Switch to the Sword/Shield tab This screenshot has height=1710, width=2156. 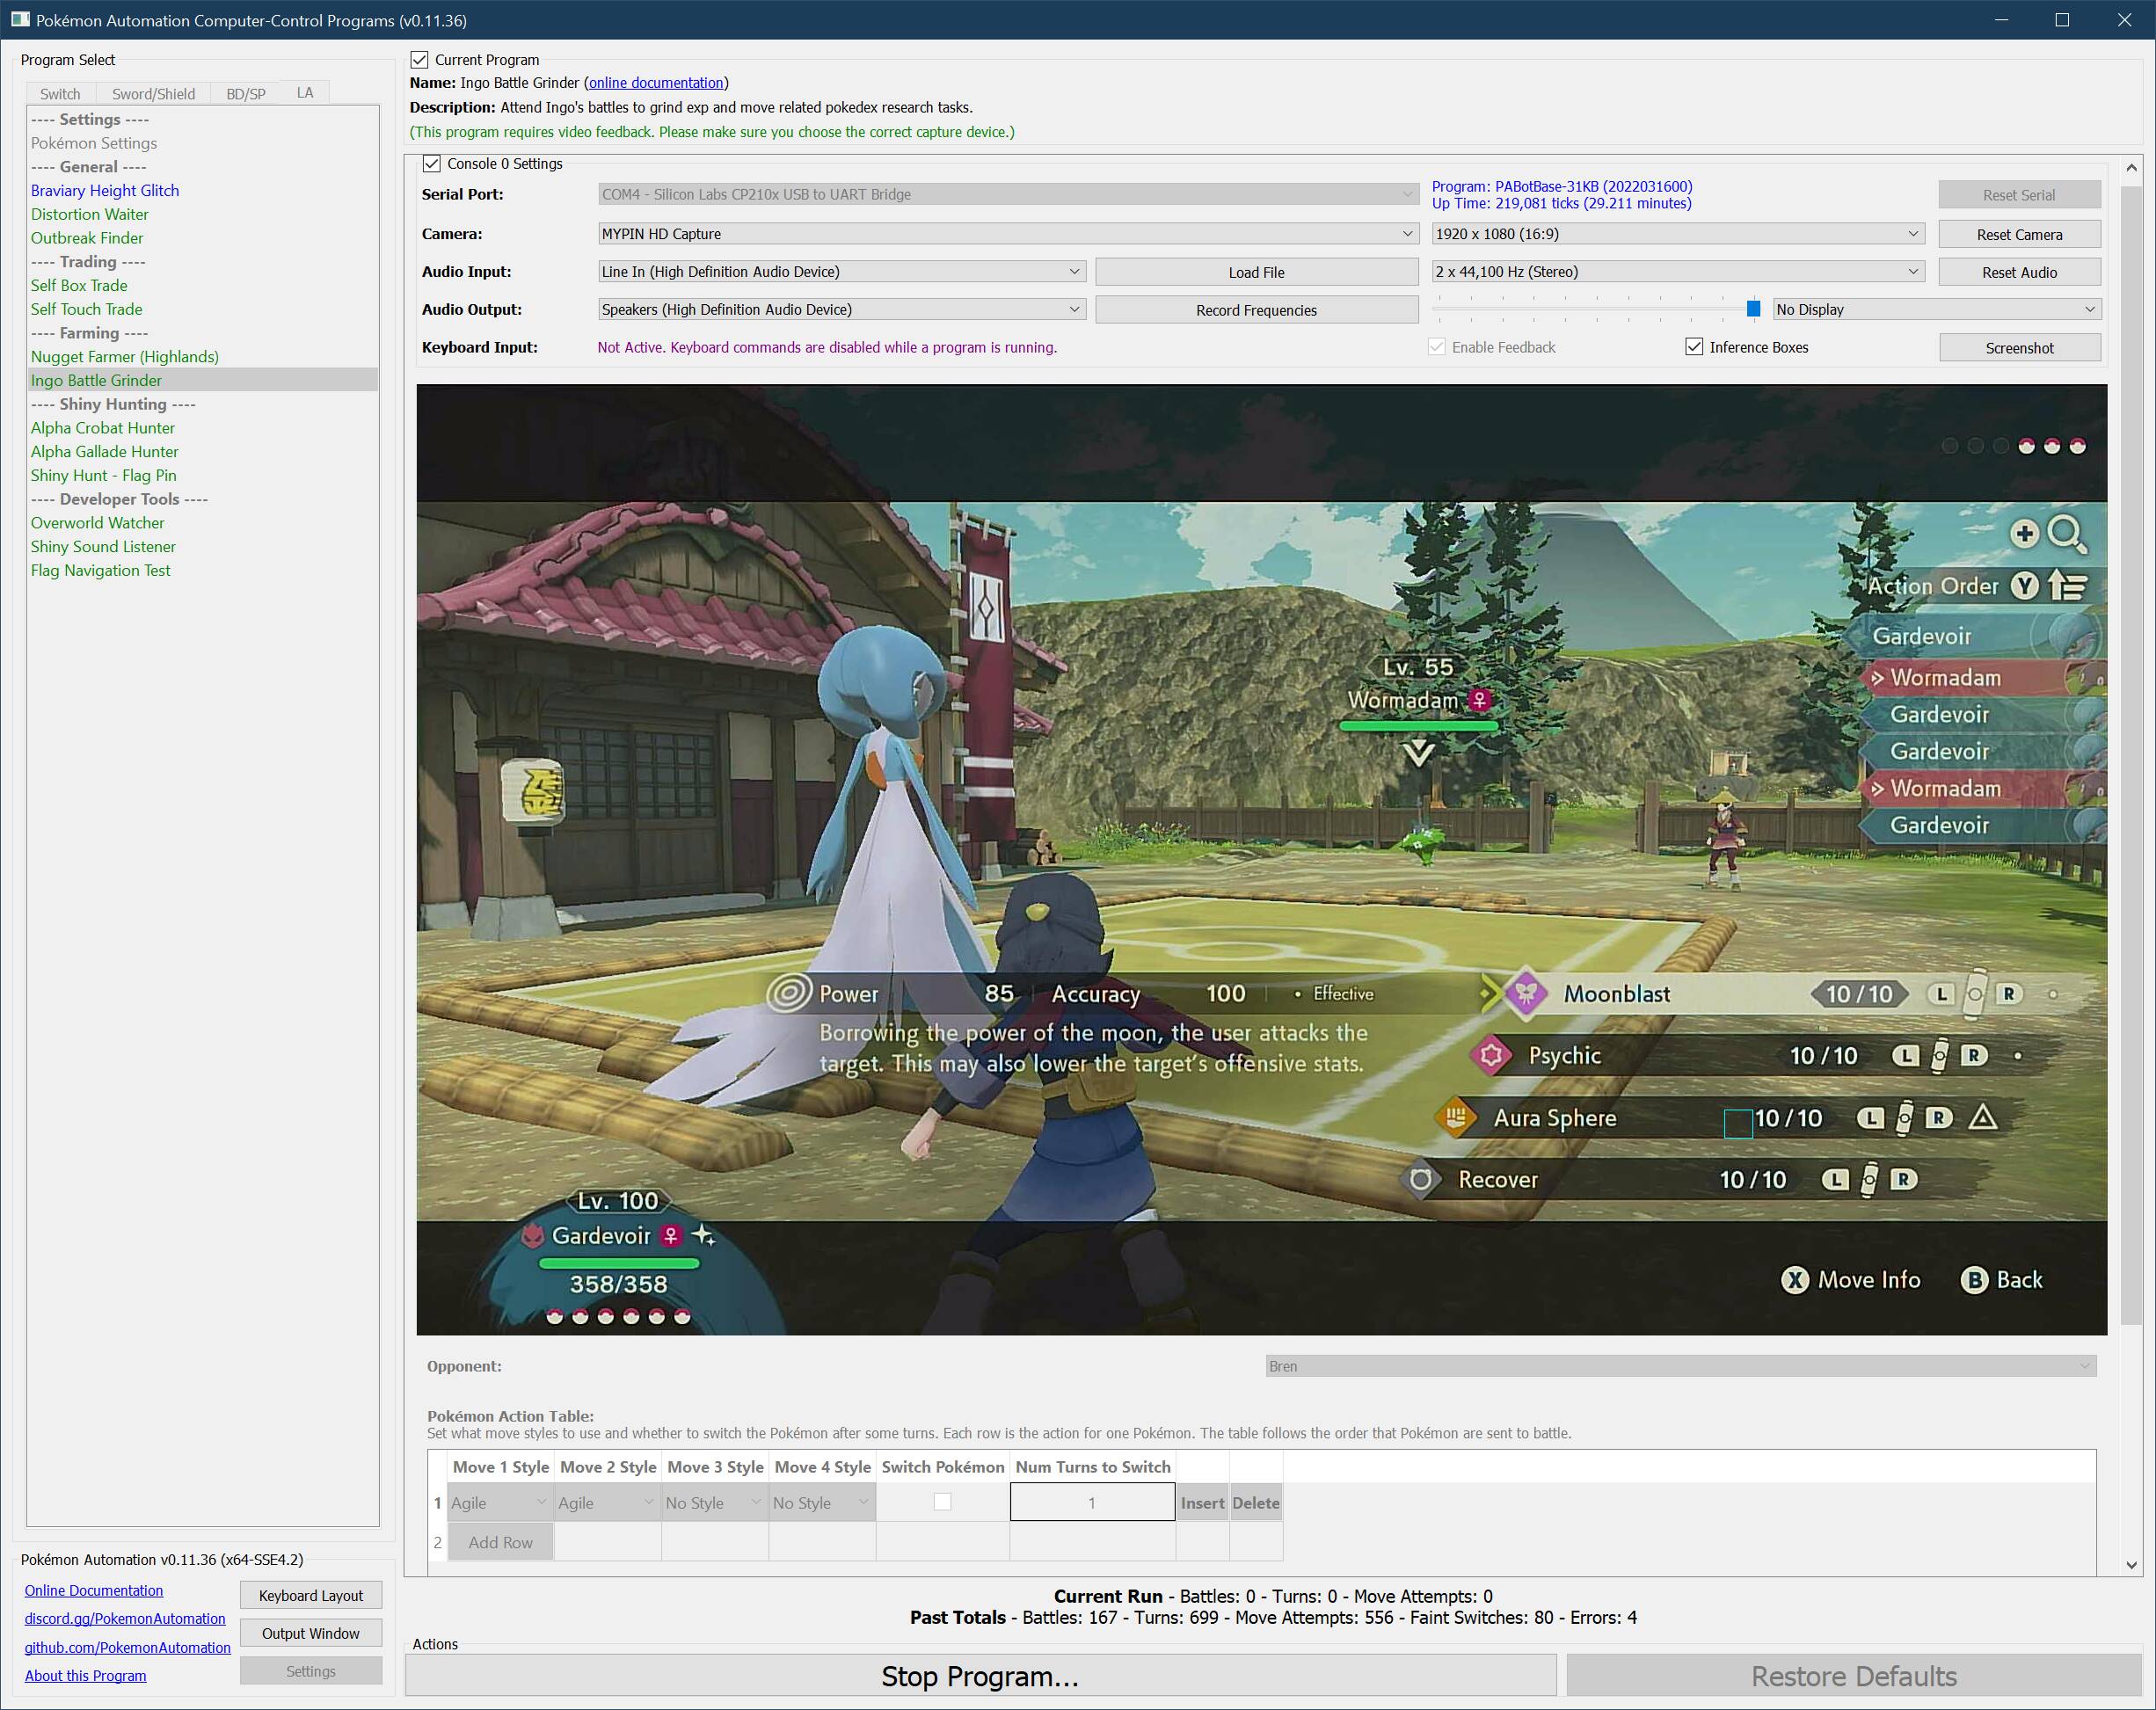point(153,94)
